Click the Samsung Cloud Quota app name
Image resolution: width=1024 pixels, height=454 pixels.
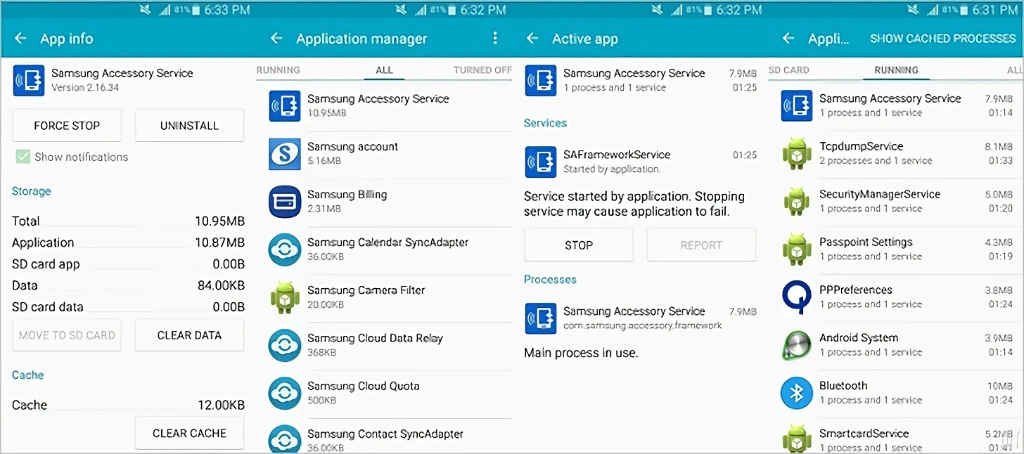point(363,386)
